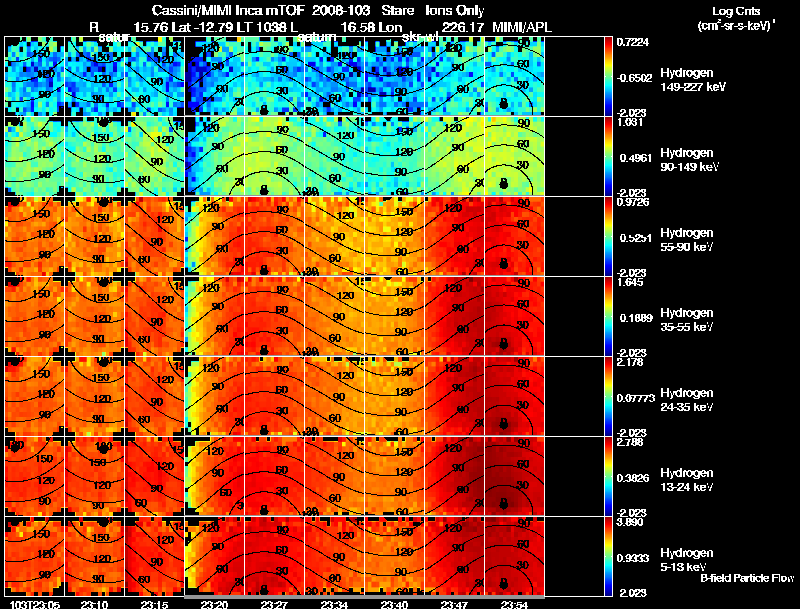Open the 35-55 keV image at 23:47
The image size is (800, 609).
(x=454, y=316)
